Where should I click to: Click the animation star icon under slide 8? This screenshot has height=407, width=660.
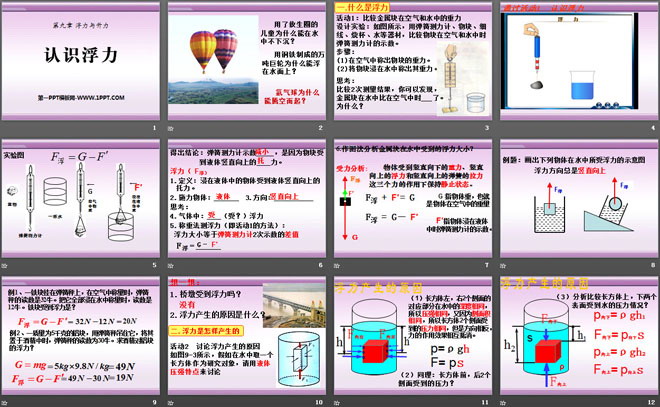coord(503,266)
